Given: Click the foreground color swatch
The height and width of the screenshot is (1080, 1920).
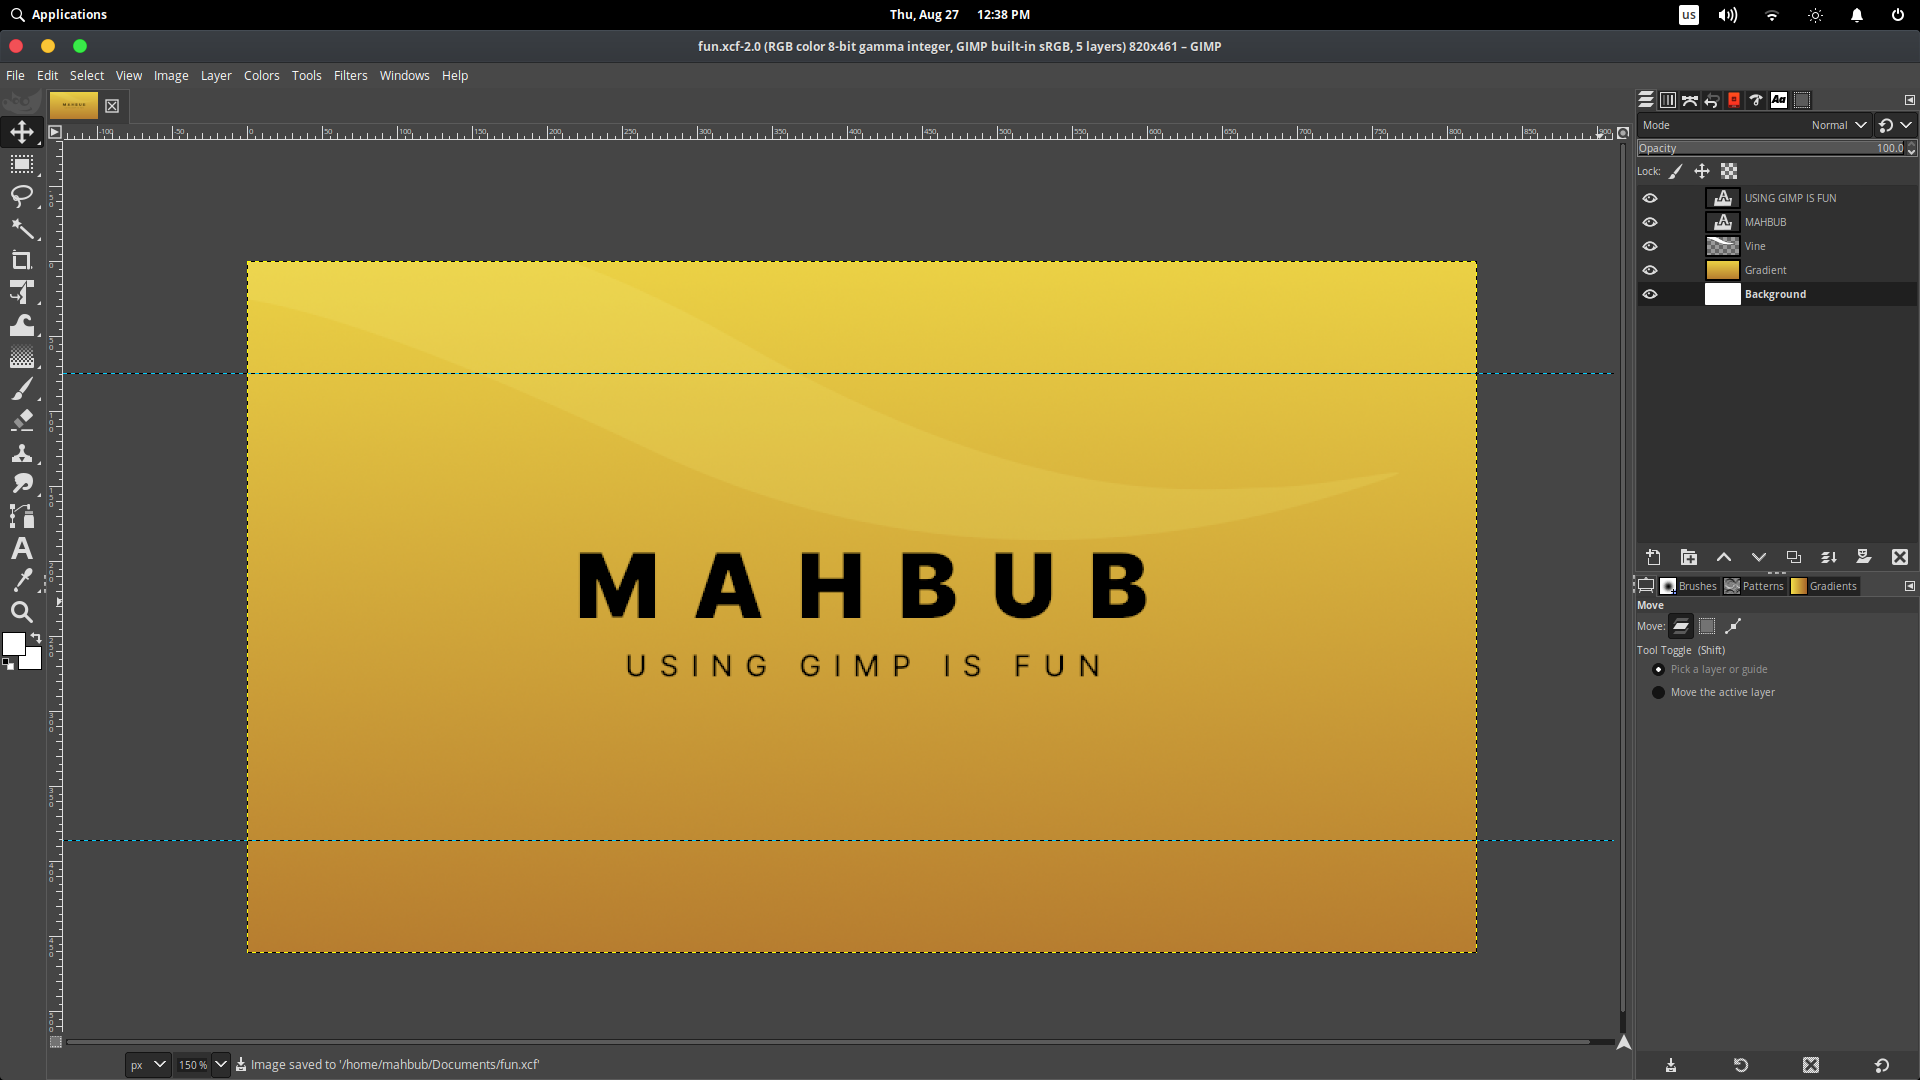Looking at the screenshot, I should tap(14, 645).
